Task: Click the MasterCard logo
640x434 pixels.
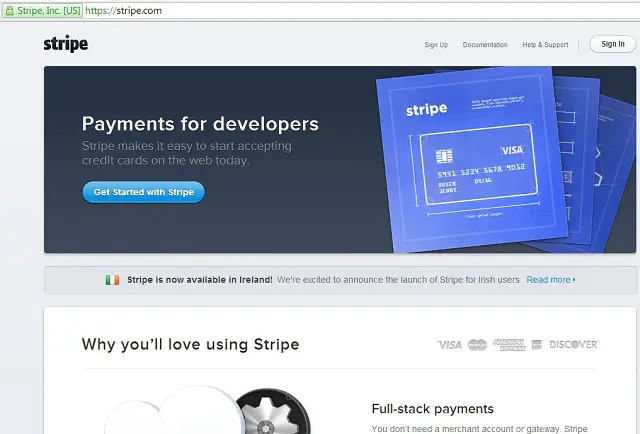Action: pyautogui.click(x=477, y=345)
